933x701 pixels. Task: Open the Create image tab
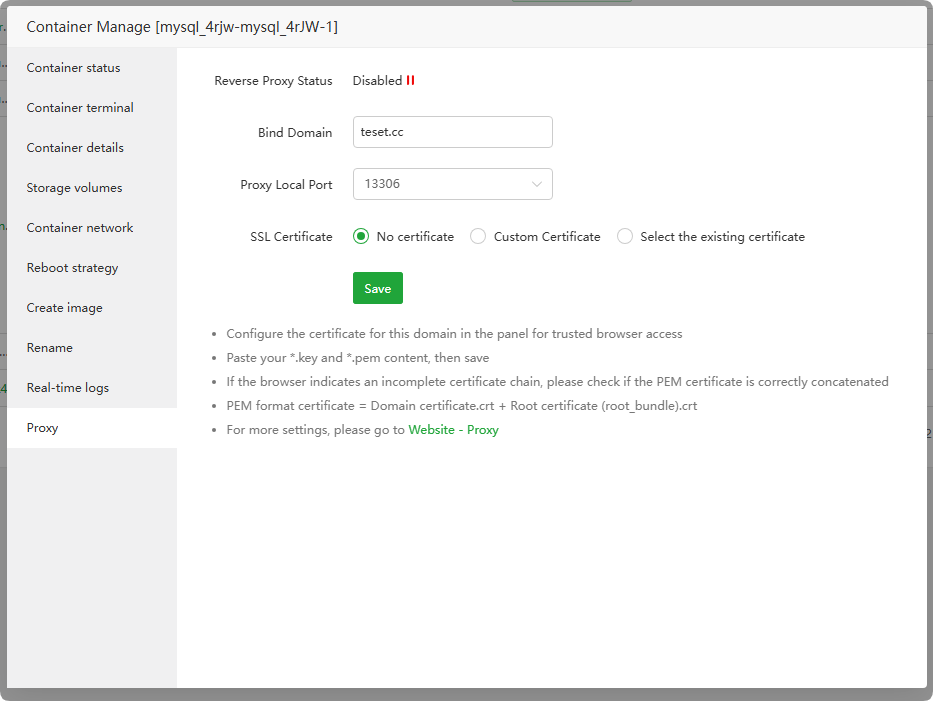65,308
